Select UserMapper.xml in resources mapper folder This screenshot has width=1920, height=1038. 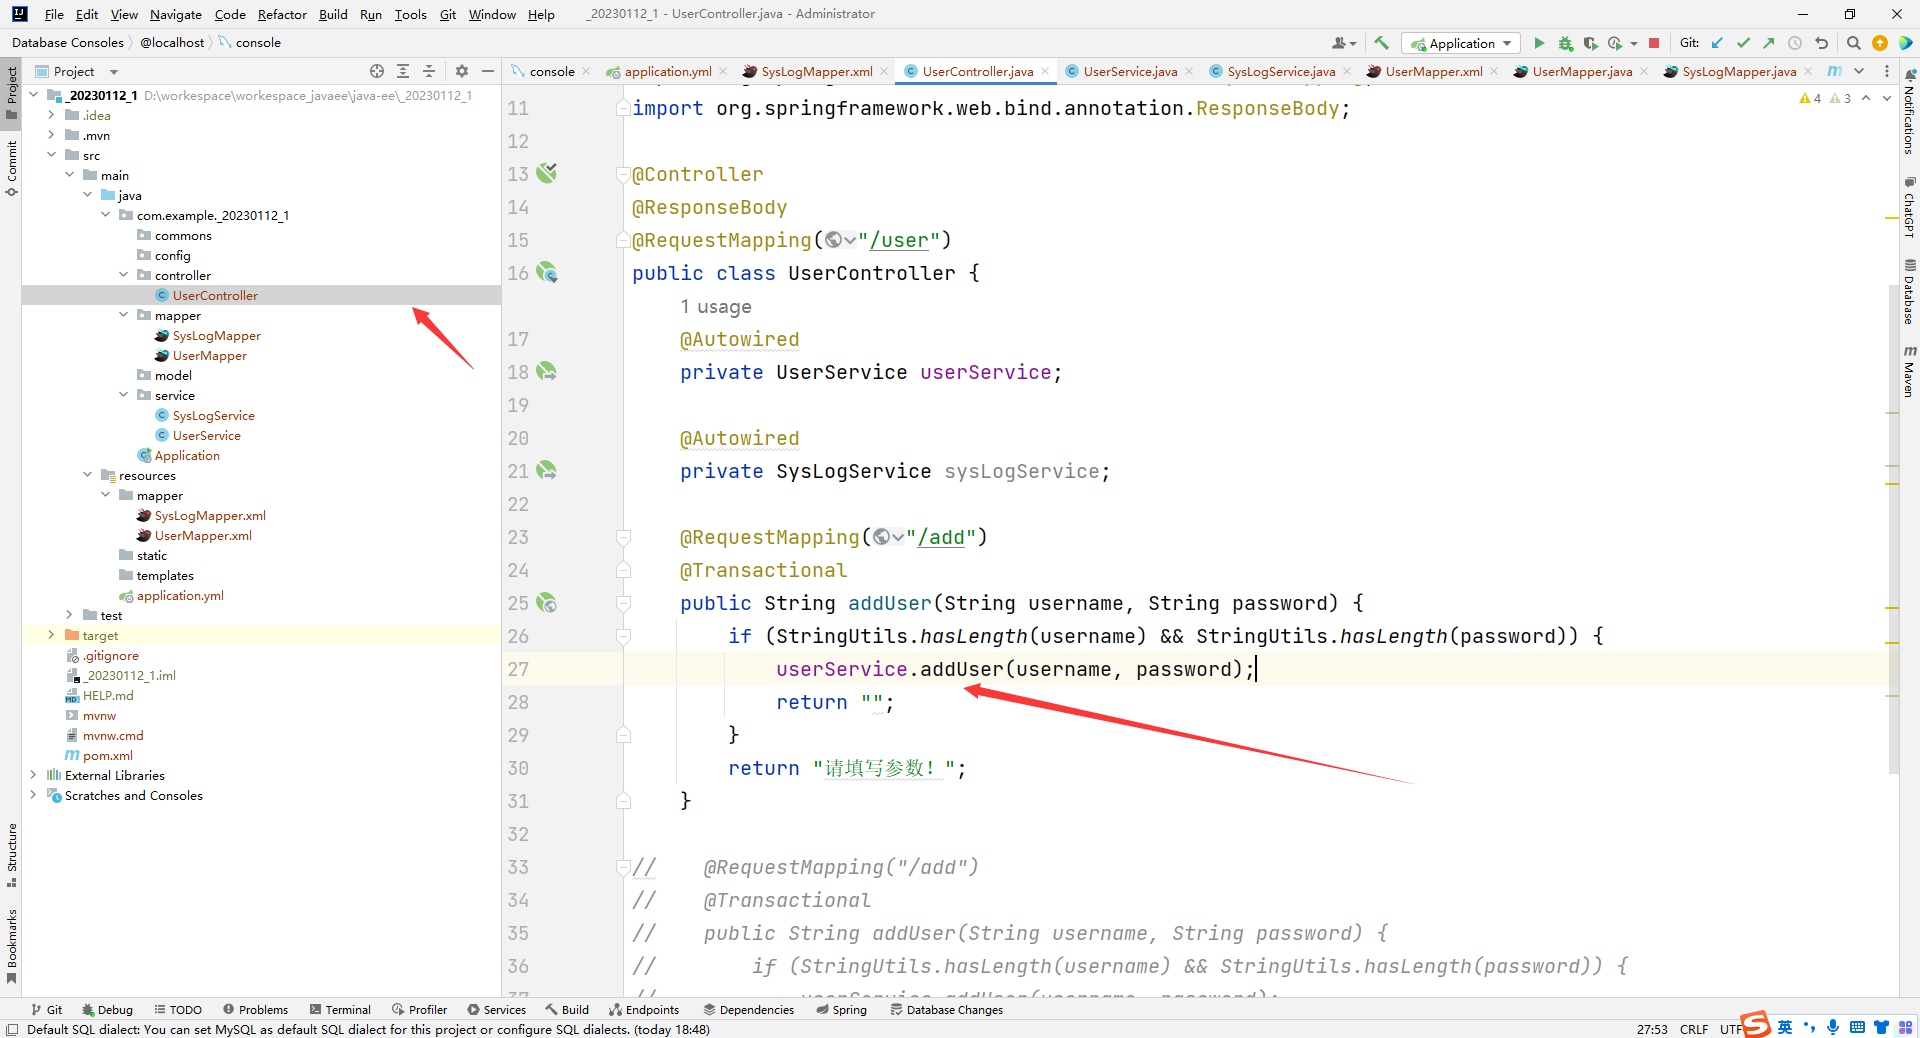point(203,535)
